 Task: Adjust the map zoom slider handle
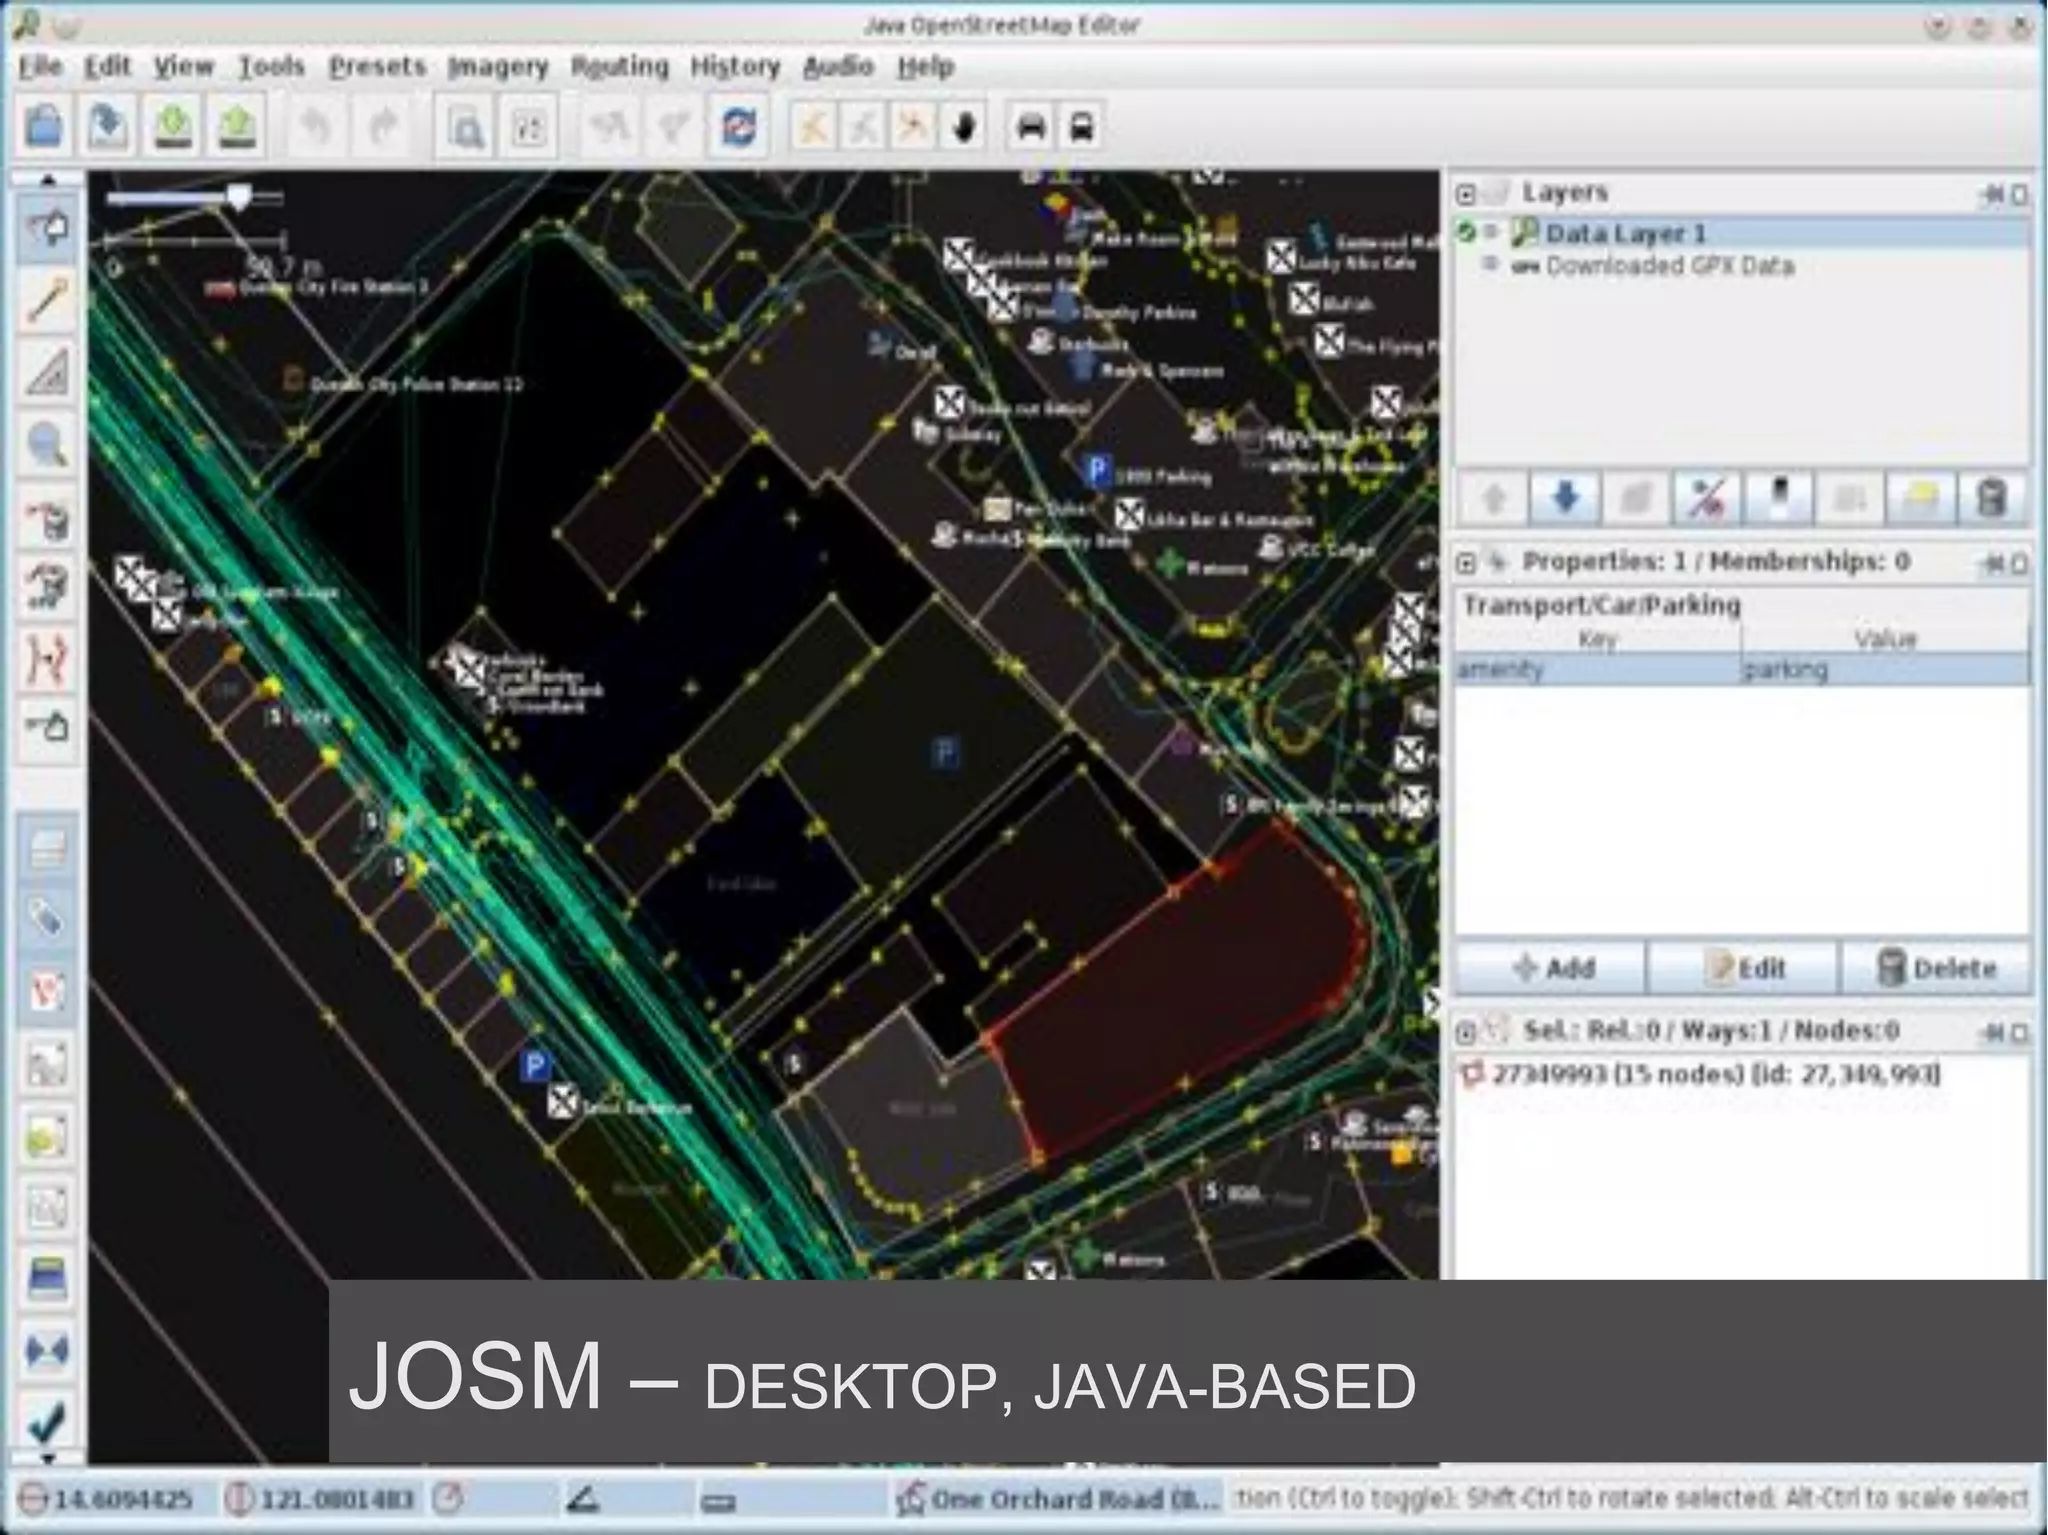click(238, 196)
